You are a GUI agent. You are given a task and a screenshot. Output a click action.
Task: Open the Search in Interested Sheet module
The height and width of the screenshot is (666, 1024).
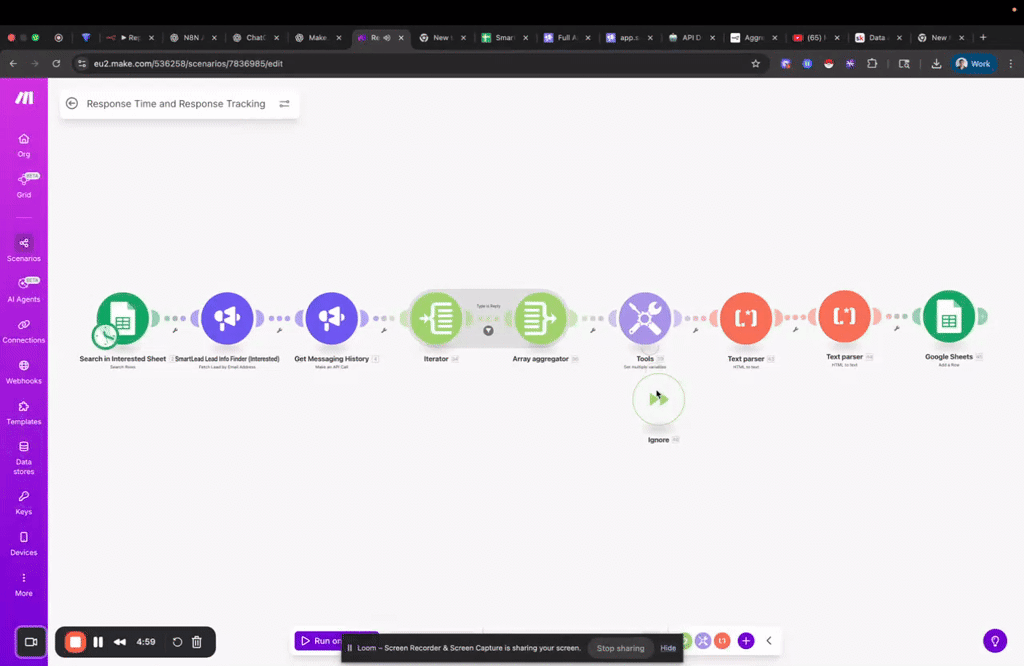click(x=123, y=318)
